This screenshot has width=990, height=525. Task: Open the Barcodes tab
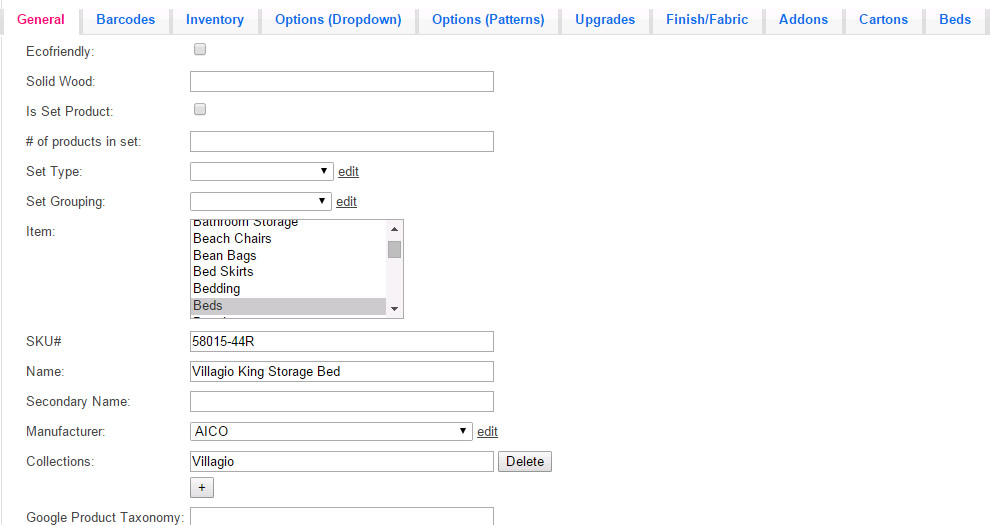pos(126,20)
